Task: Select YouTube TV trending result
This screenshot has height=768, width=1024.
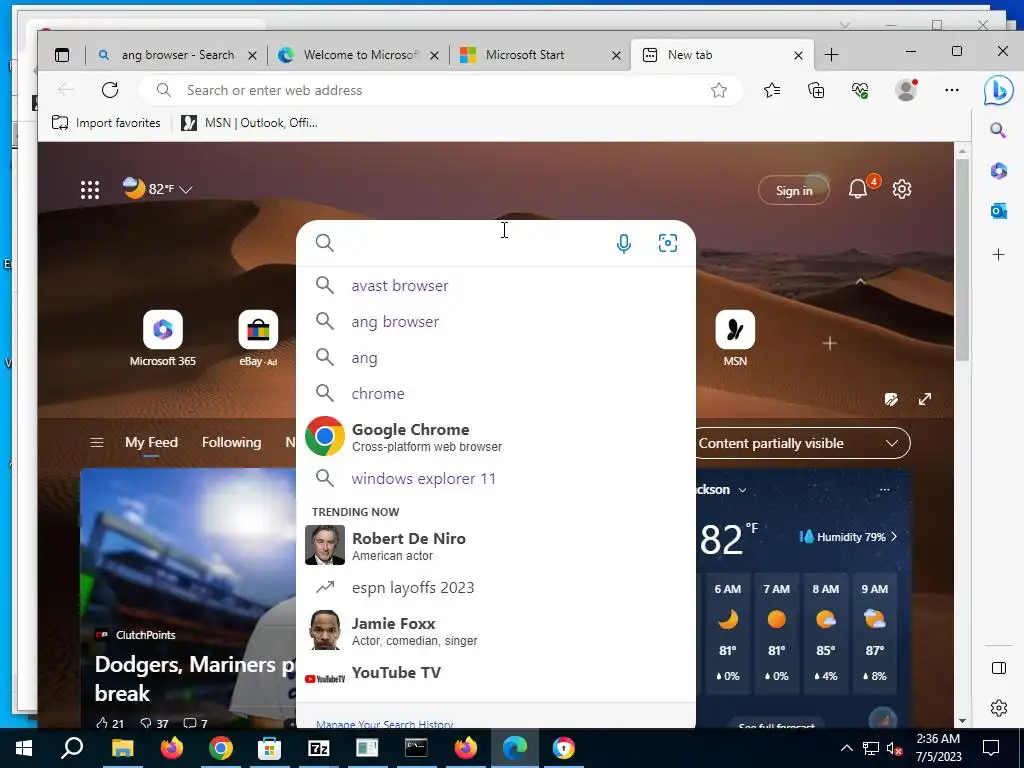Action: click(x=496, y=673)
